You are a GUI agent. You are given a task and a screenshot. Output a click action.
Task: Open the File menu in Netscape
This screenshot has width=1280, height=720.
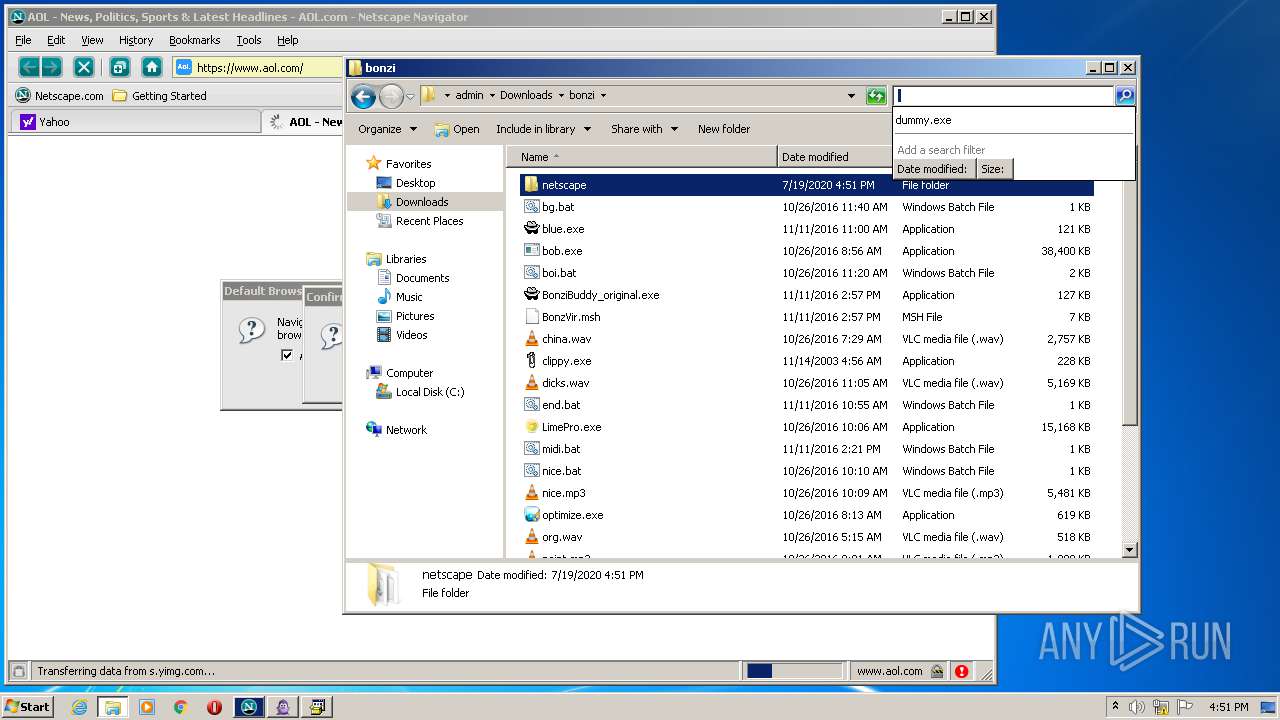click(23, 40)
